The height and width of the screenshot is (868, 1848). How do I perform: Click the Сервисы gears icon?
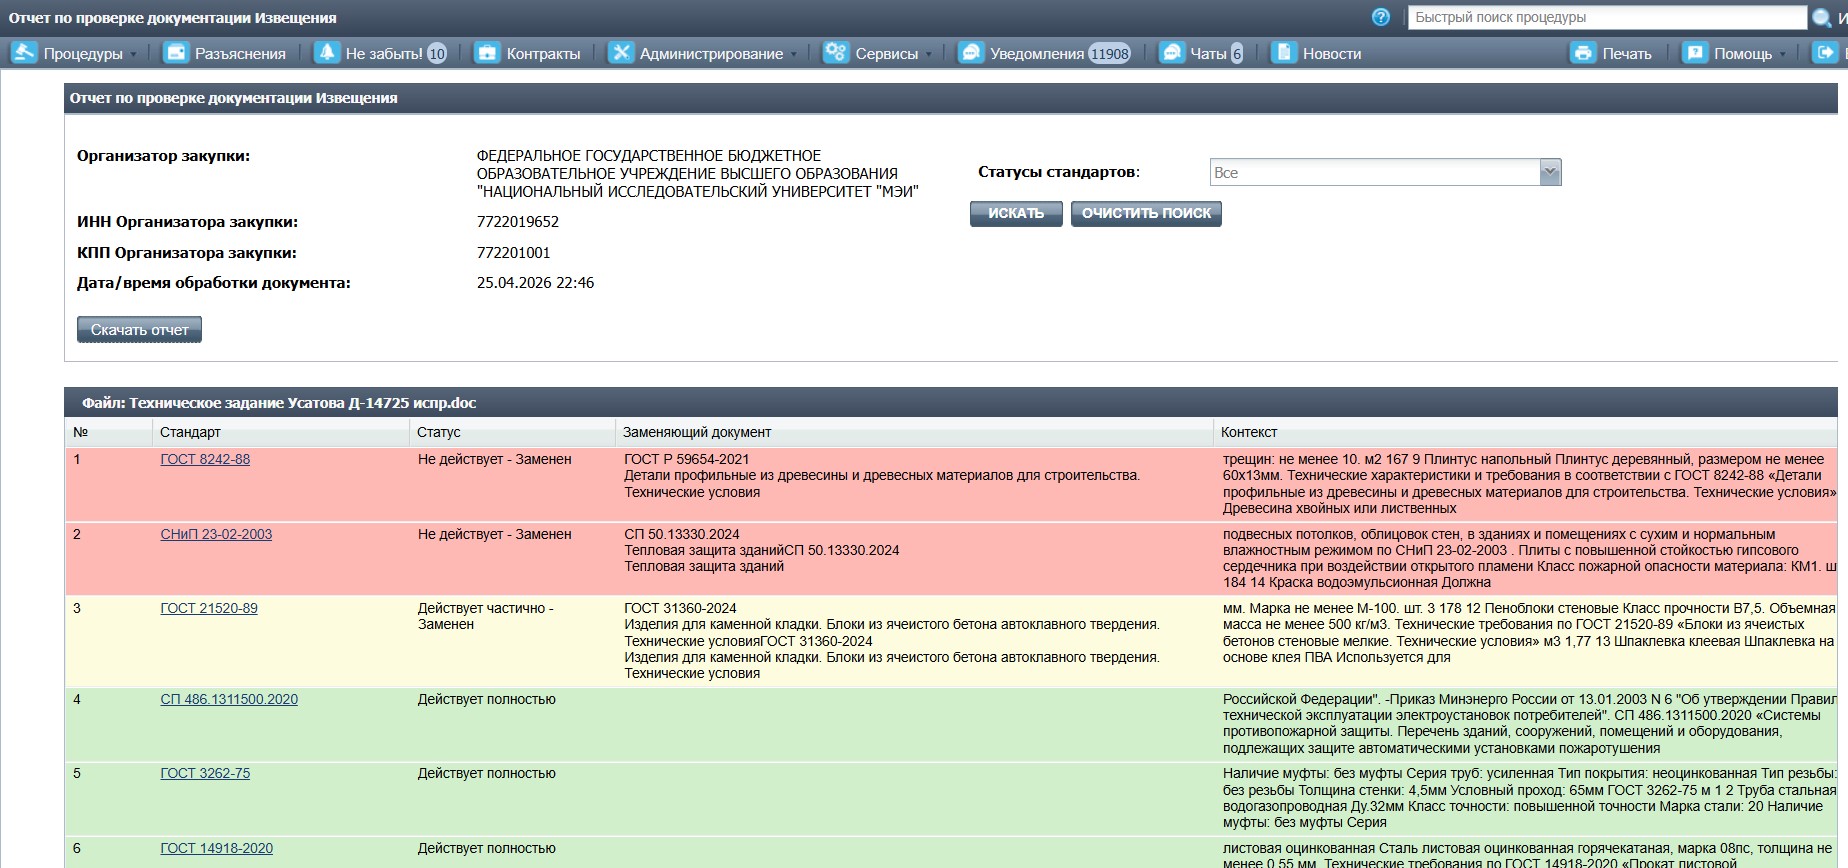[x=836, y=52]
